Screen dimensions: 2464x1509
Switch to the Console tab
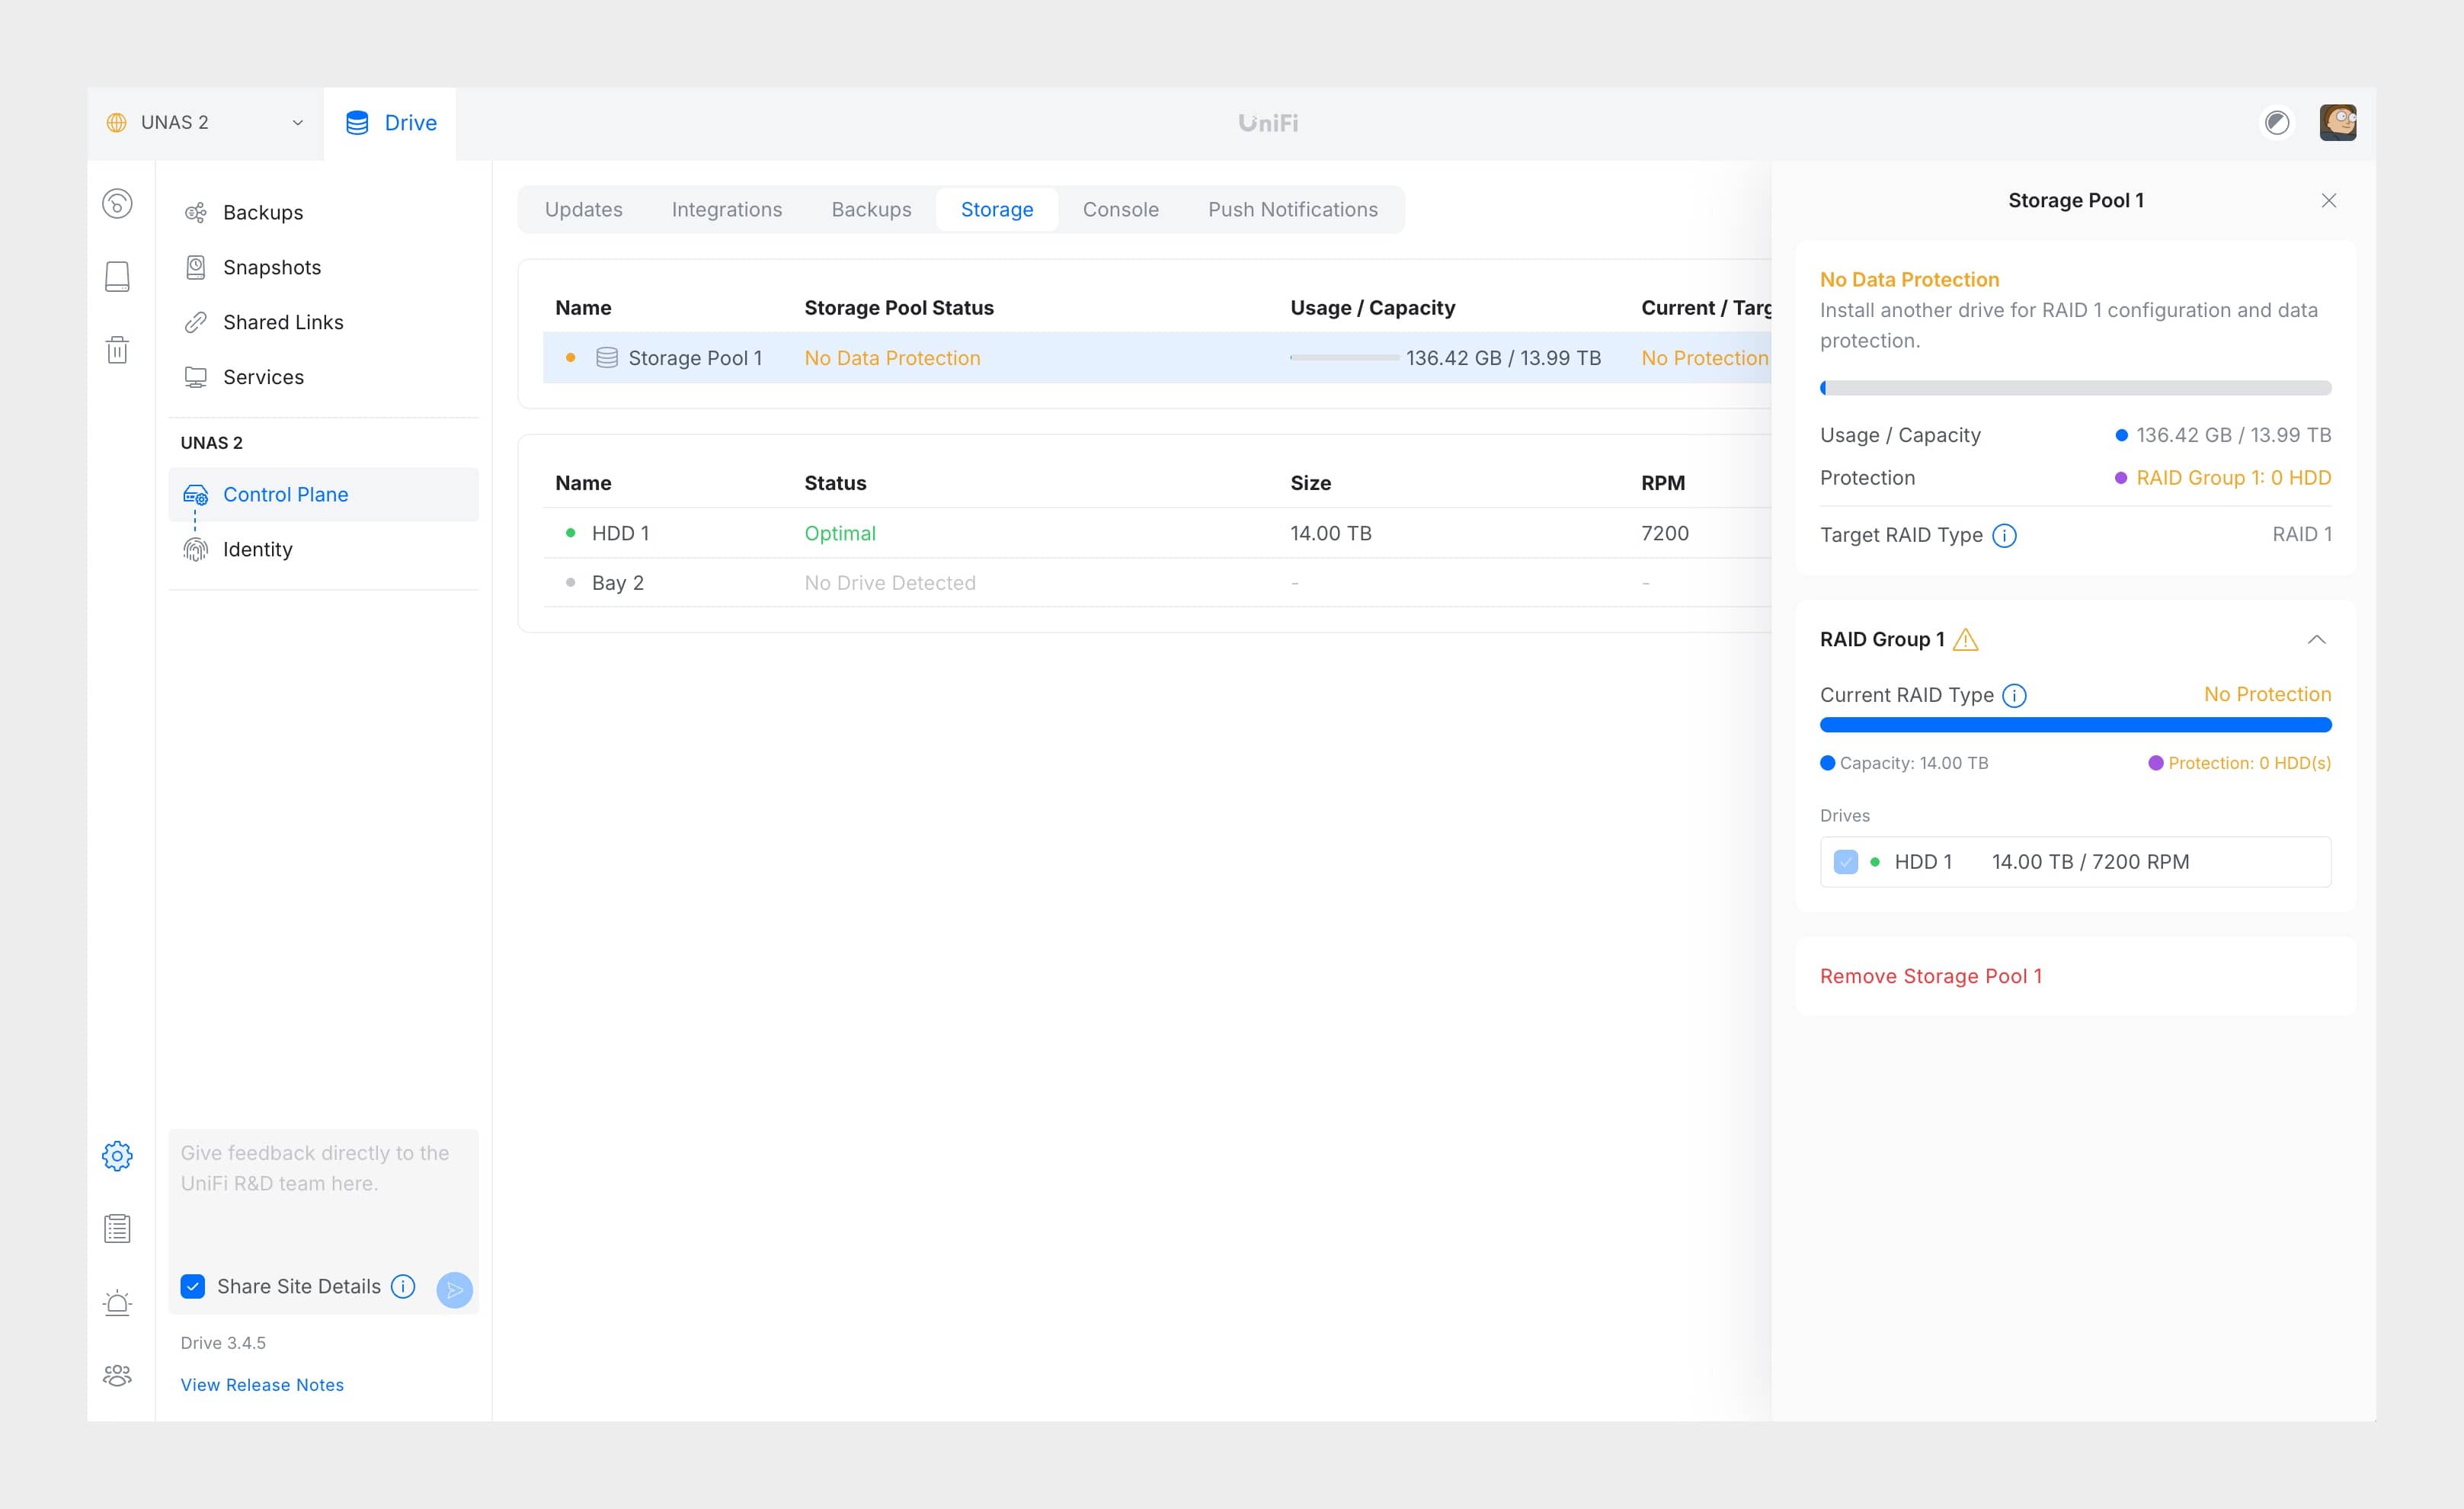tap(1120, 210)
